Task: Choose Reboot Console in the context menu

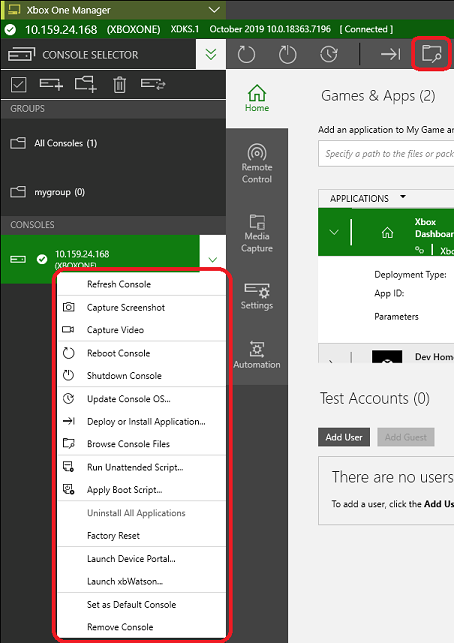Action: [x=141, y=353]
